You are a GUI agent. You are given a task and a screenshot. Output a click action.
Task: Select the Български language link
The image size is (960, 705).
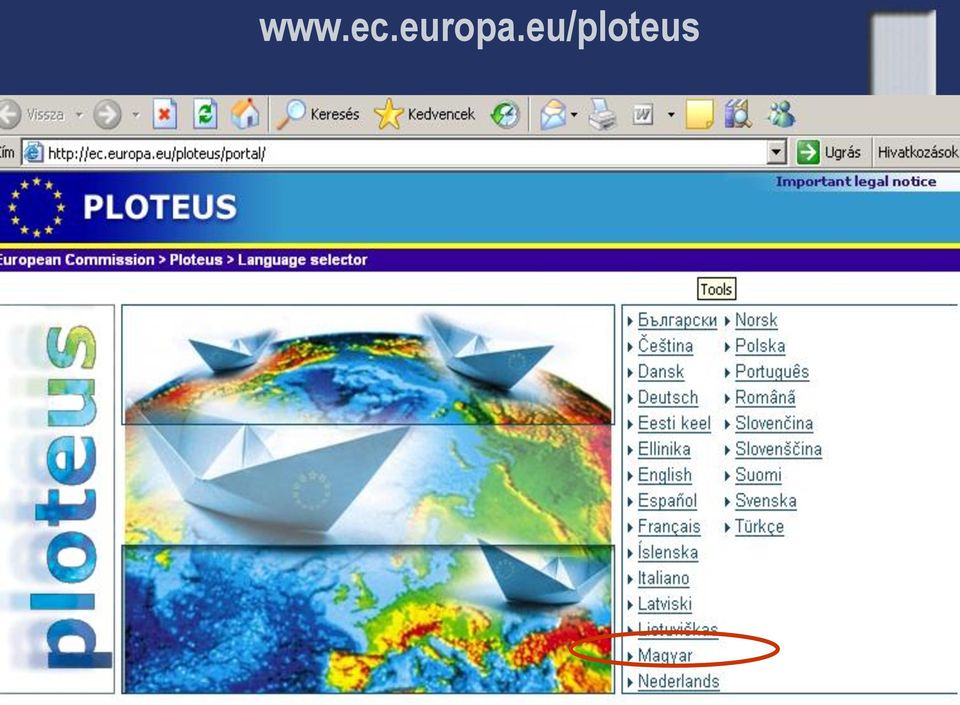click(x=677, y=320)
